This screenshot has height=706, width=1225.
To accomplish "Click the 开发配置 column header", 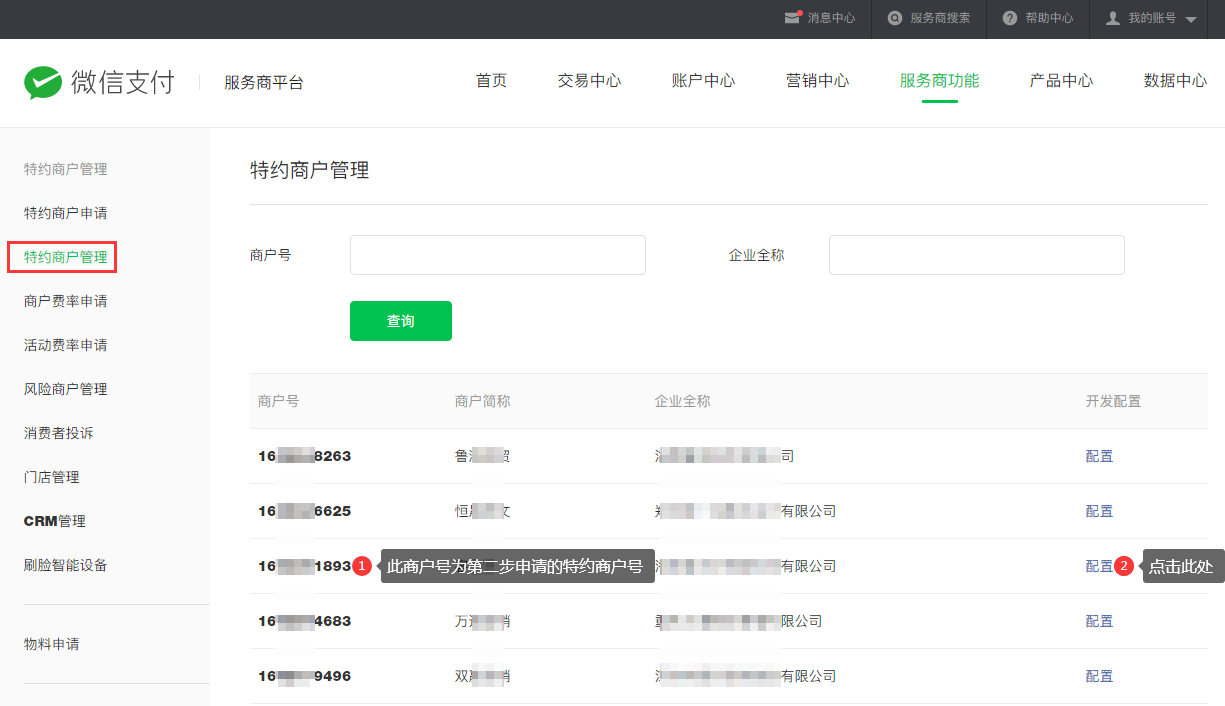I will [x=1113, y=401].
